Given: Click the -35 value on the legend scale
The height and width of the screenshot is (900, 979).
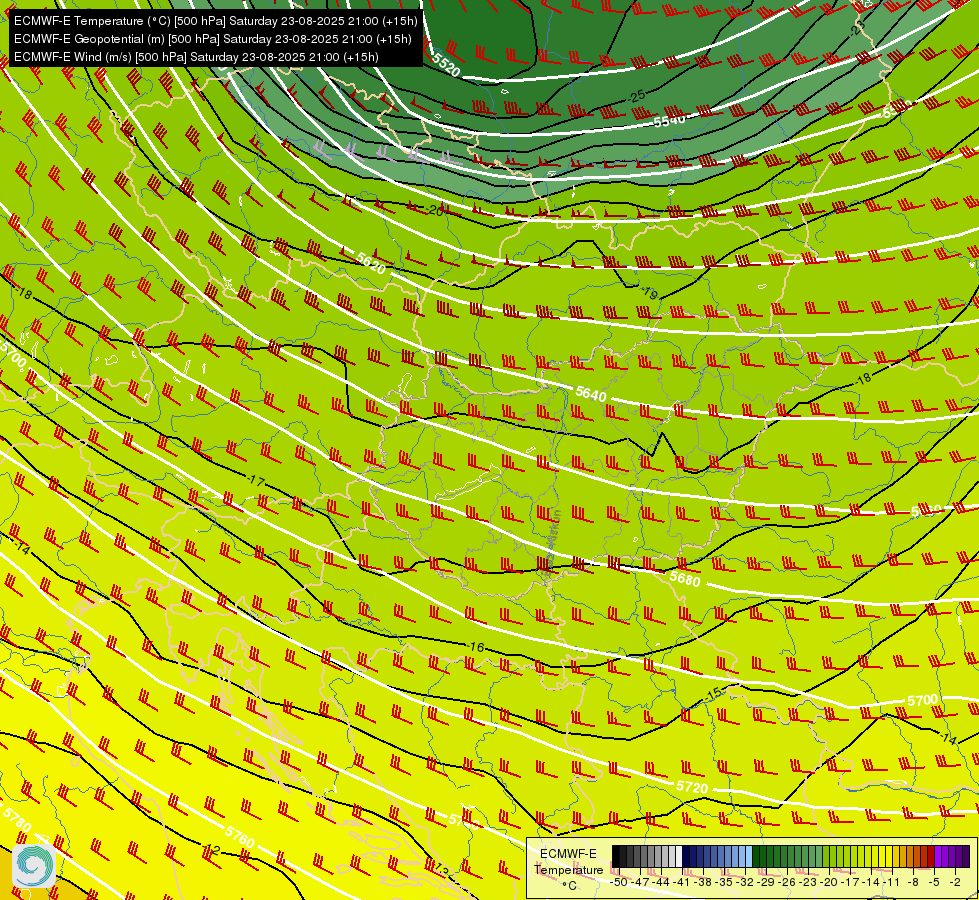Looking at the screenshot, I should [726, 882].
